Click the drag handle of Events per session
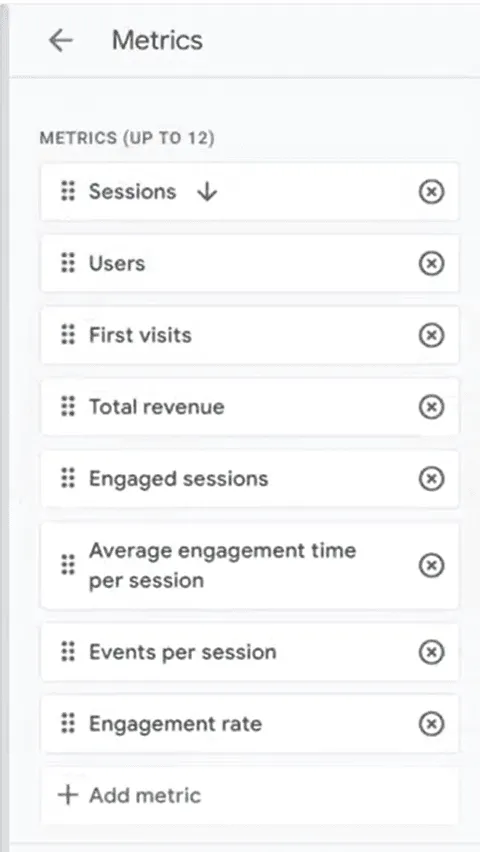 coord(68,652)
